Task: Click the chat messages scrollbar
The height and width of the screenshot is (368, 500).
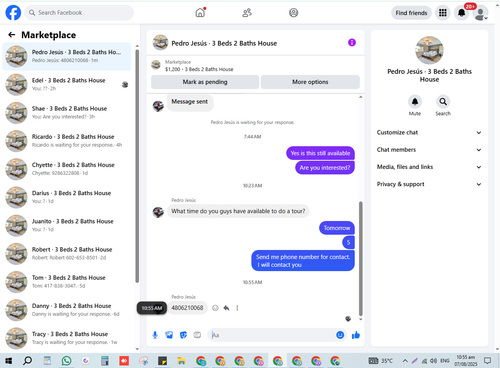Action: click(x=360, y=259)
